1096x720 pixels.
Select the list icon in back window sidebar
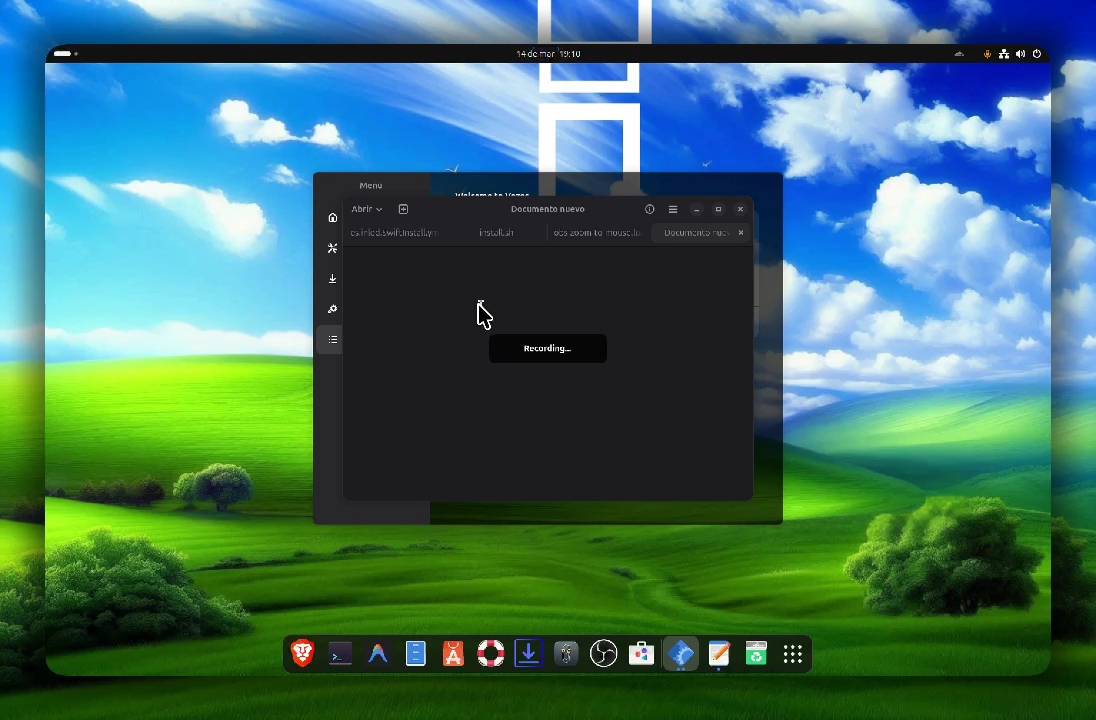333,340
